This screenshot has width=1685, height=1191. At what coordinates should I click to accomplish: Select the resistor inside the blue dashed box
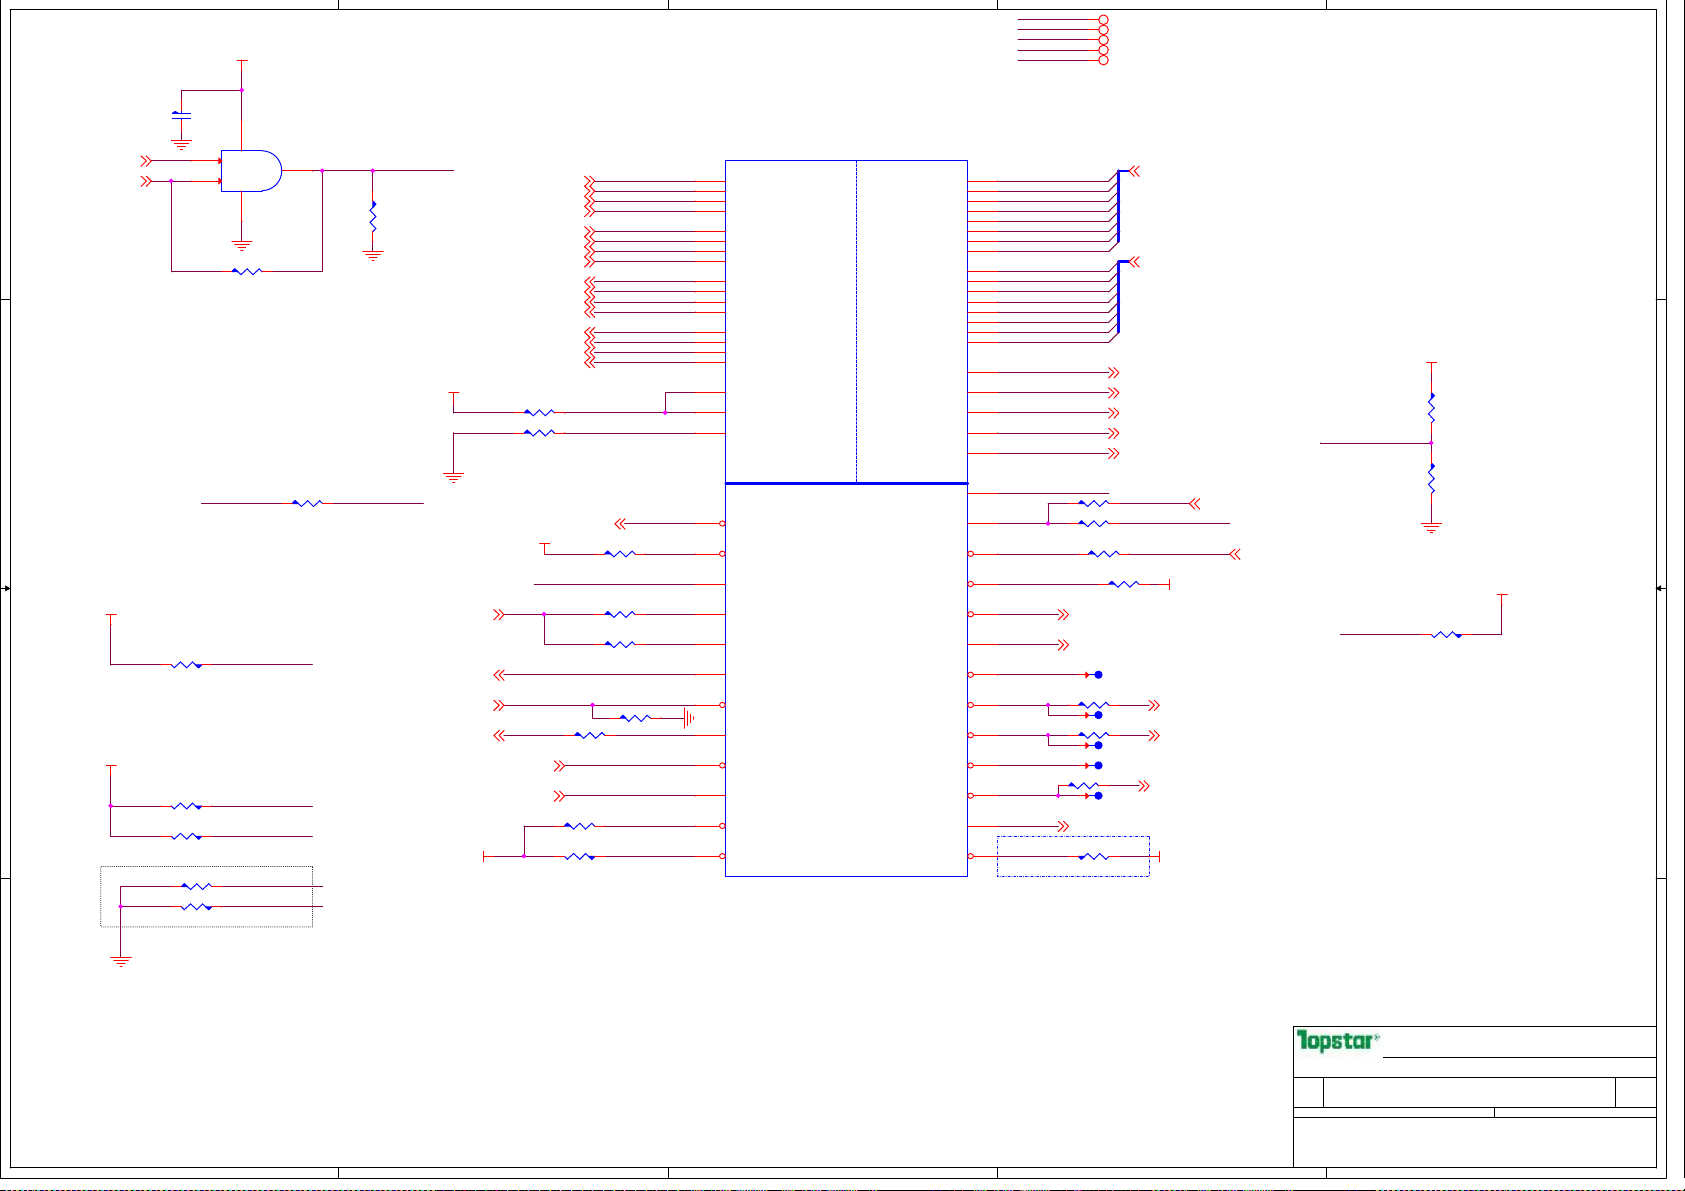(1093, 857)
